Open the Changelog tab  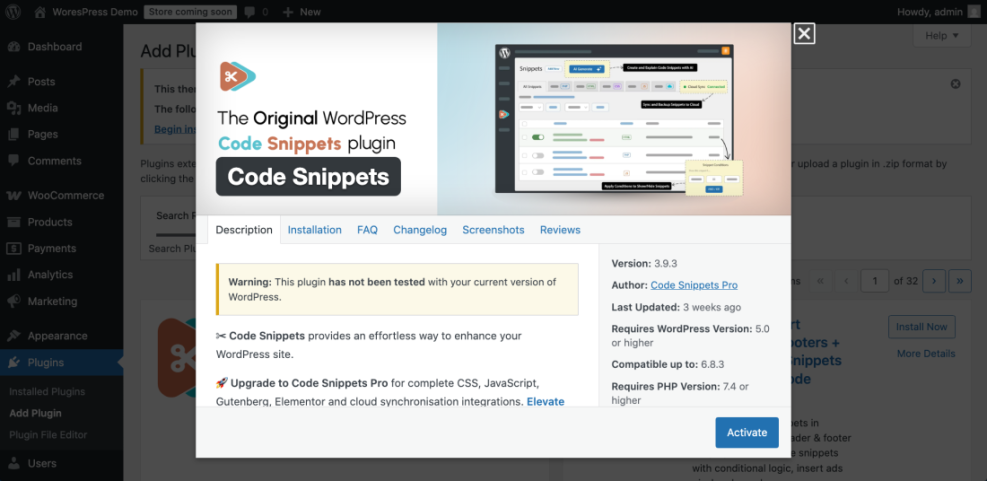click(x=420, y=230)
